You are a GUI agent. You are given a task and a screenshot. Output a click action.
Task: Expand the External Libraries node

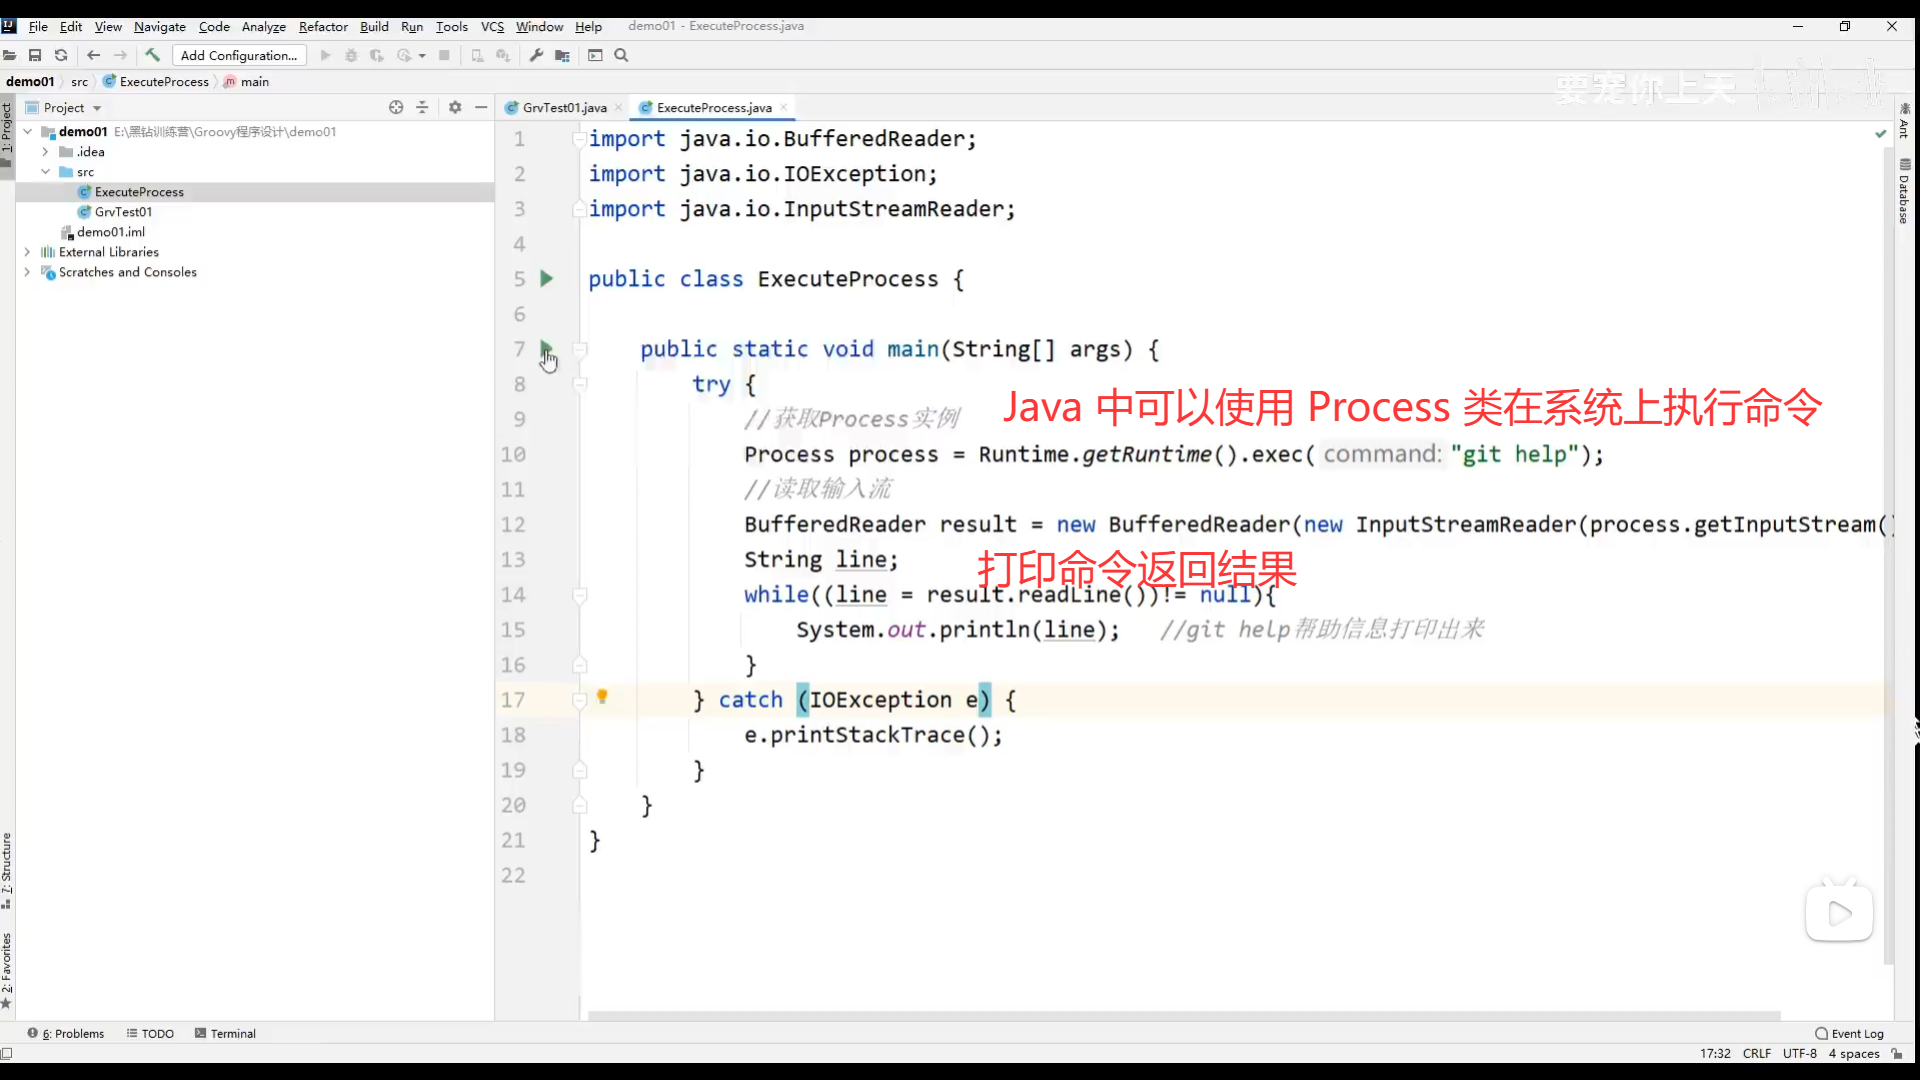(x=27, y=252)
